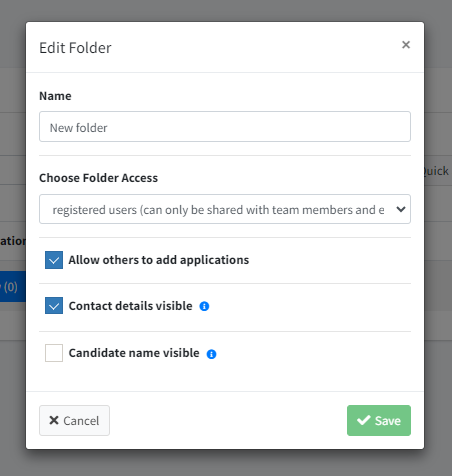The width and height of the screenshot is (452, 476).
Task: Click the Name input field containing New folder
Action: click(225, 127)
